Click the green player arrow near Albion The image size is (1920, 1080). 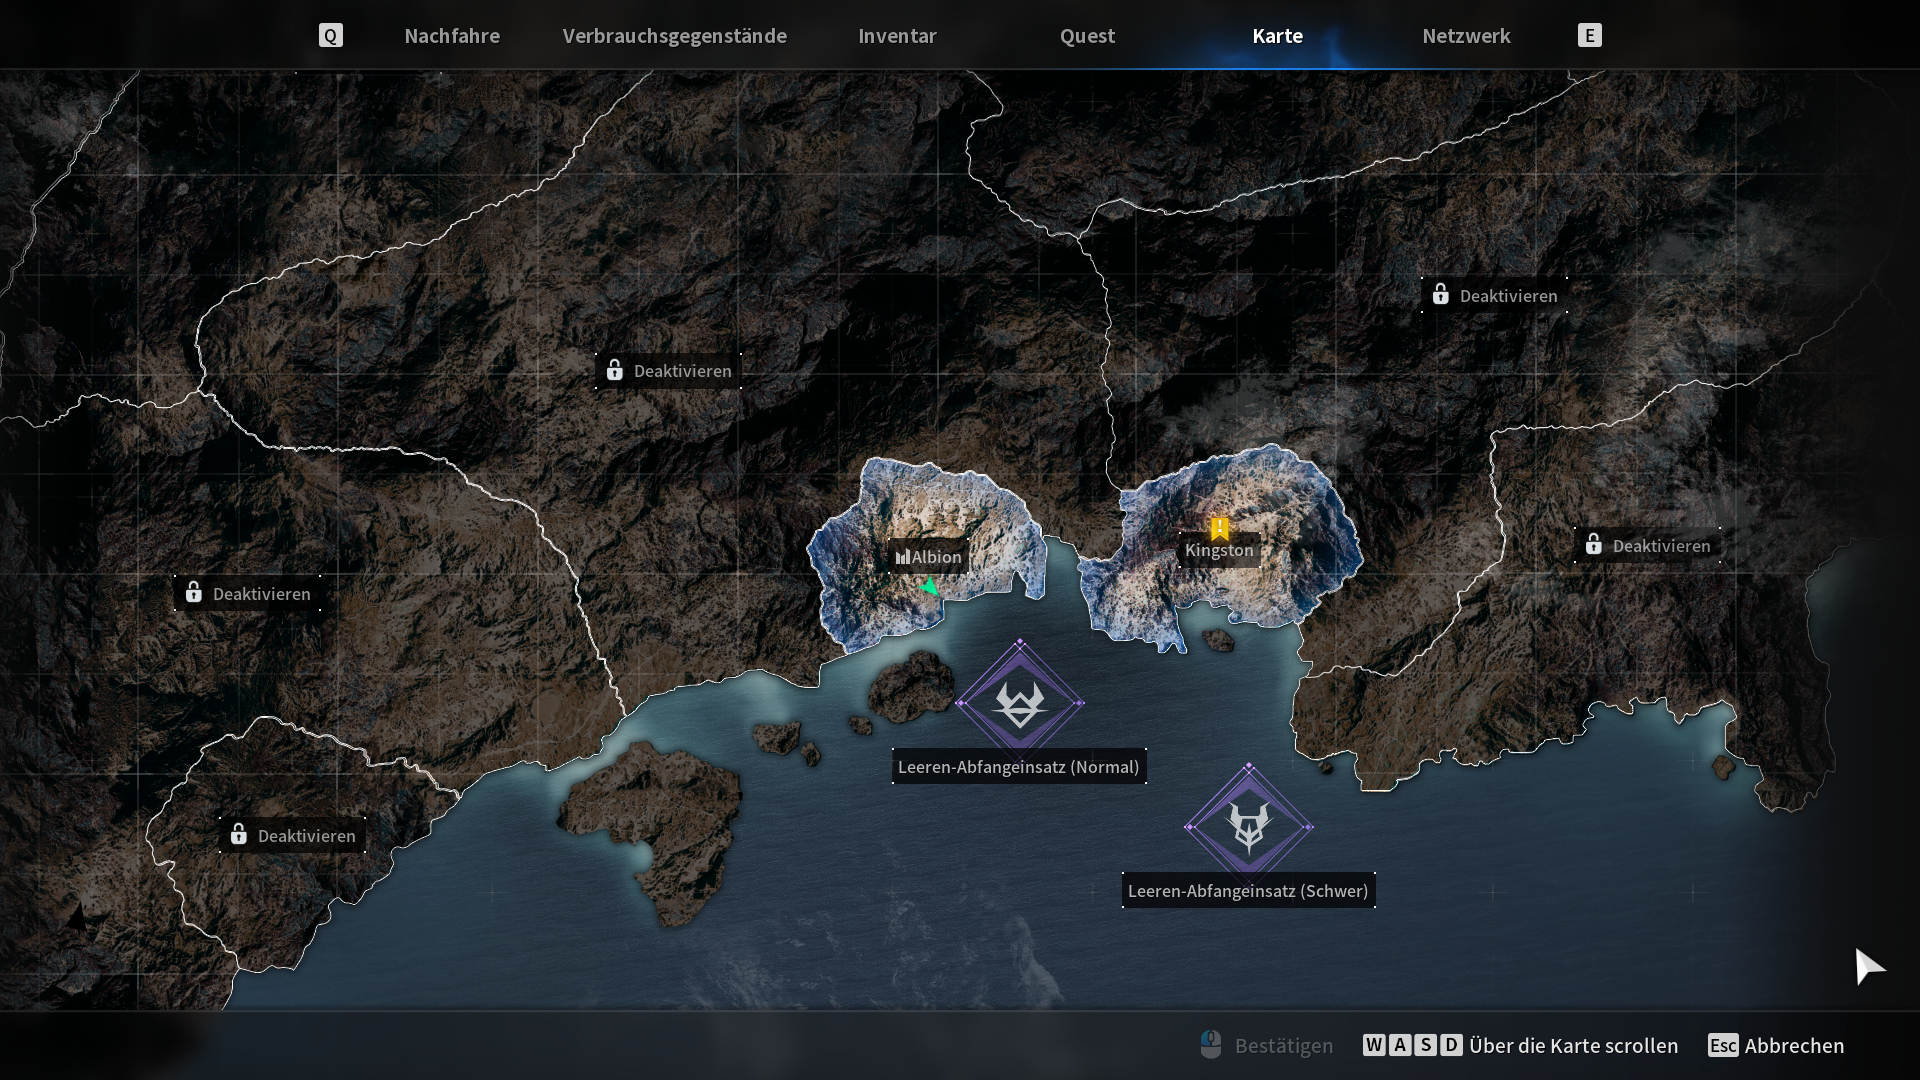(930, 587)
